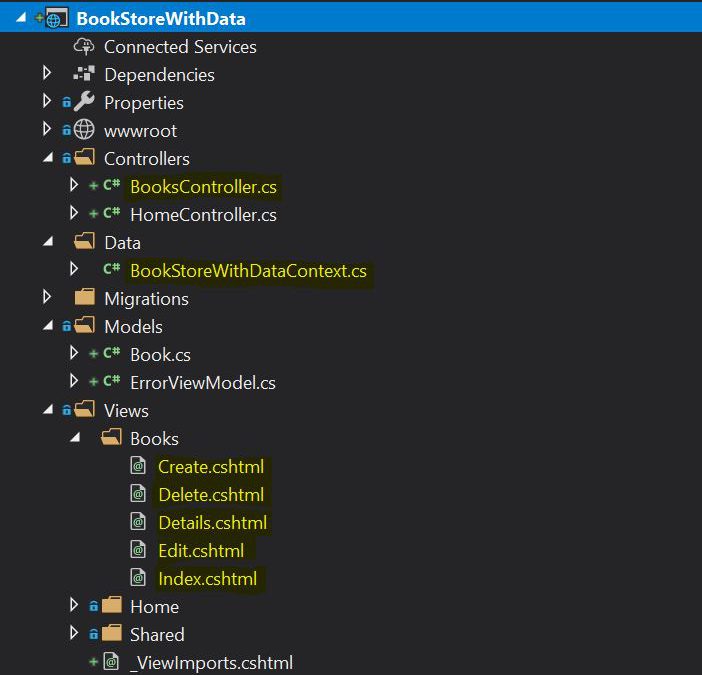
Task: Collapse the Books folder arrow
Action: tap(73, 439)
